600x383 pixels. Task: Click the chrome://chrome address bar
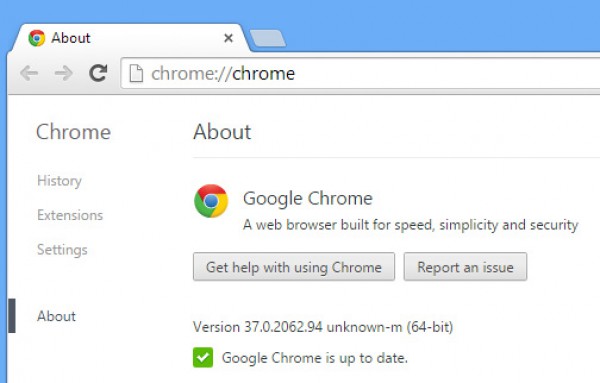tap(360, 73)
